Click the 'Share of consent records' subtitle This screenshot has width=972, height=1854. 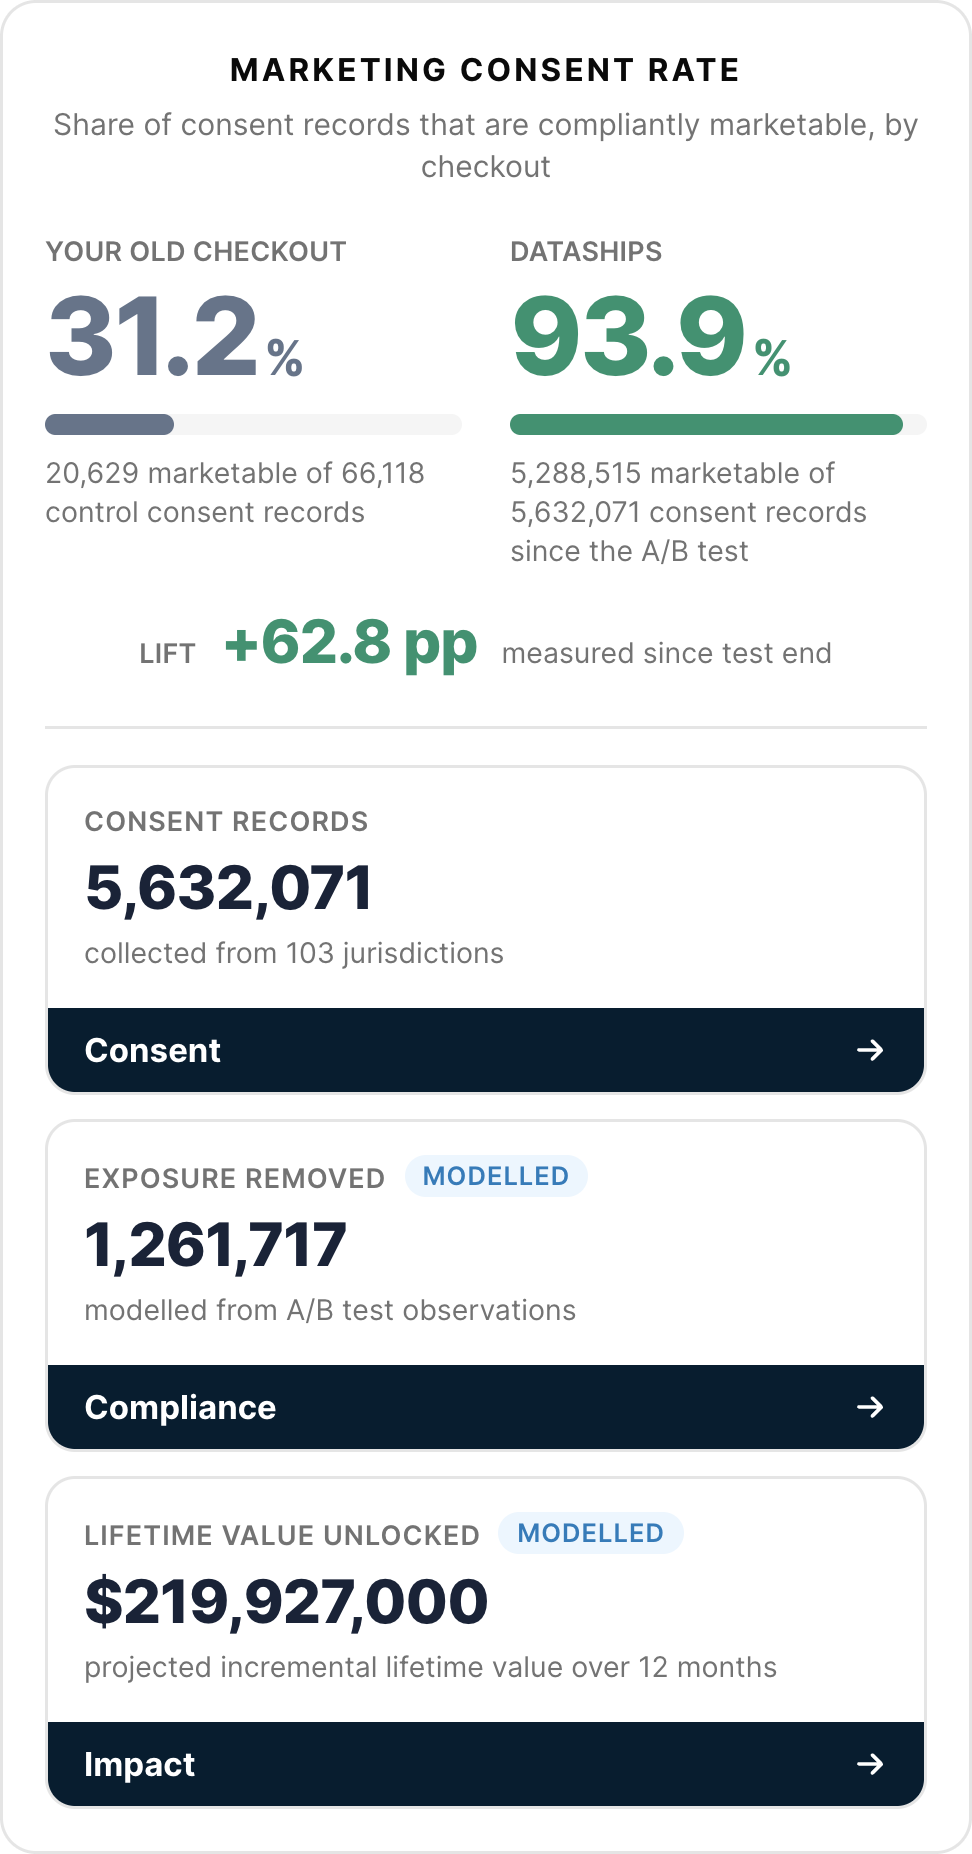point(486,145)
